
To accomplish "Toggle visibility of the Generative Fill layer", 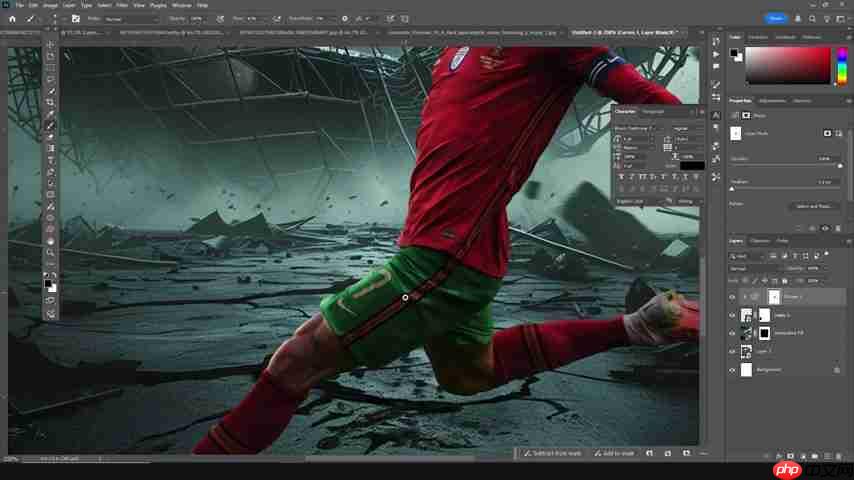I will (732, 333).
